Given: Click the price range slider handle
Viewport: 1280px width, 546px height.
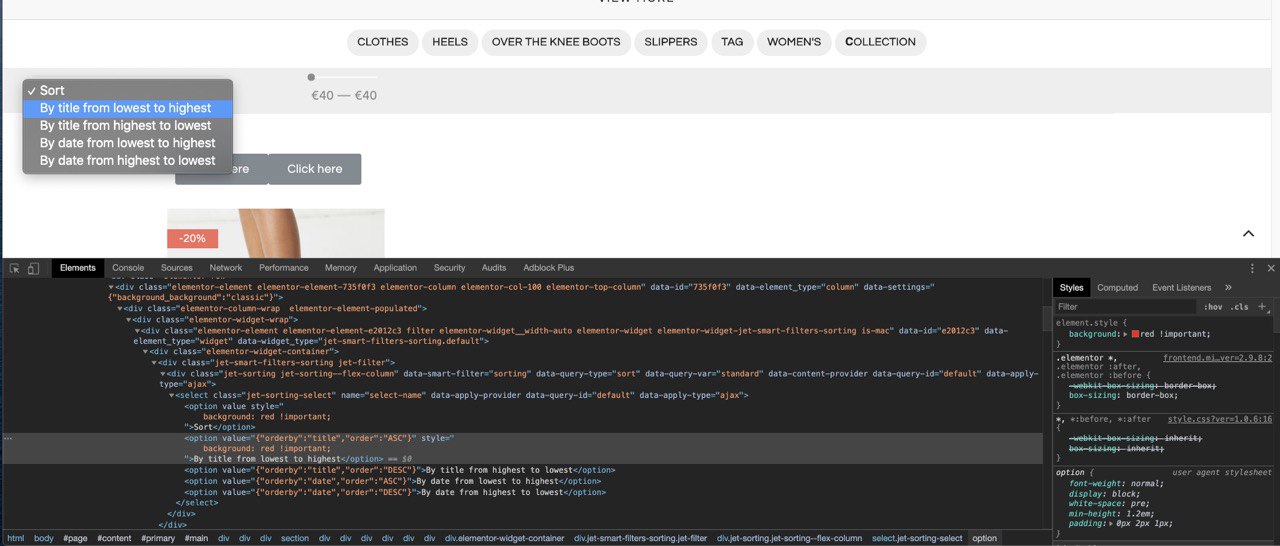Looking at the screenshot, I should point(311,77).
